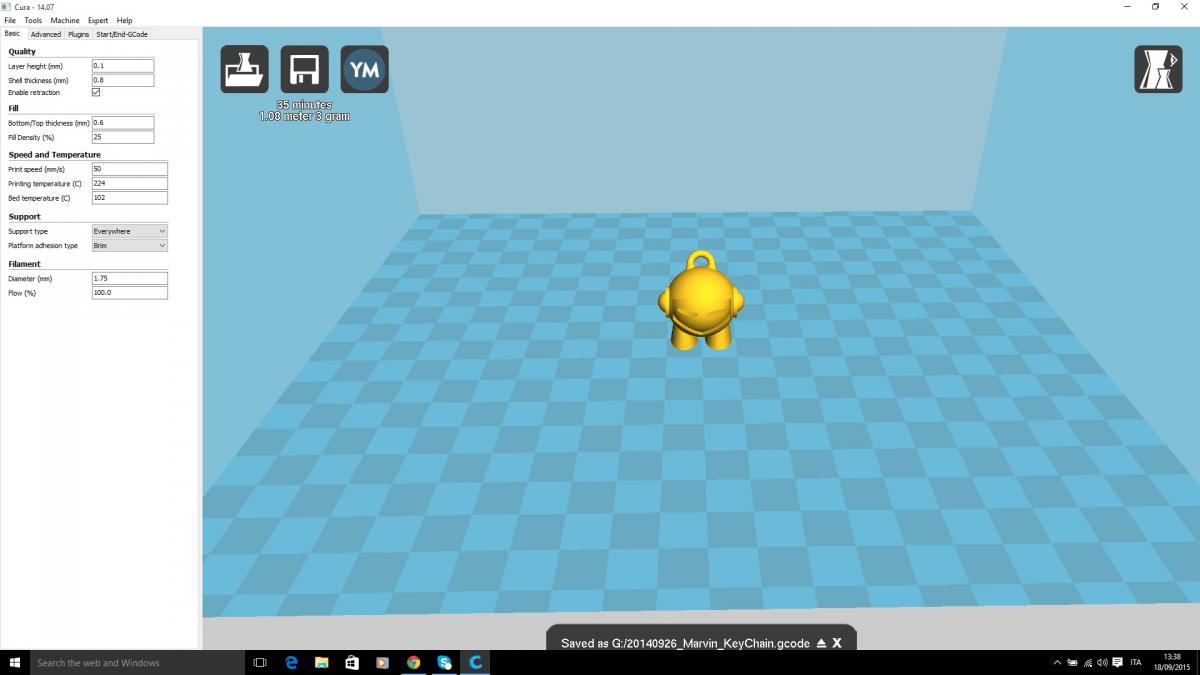This screenshot has width=1200, height=675.
Task: Open the Tools menu
Action: (33, 20)
